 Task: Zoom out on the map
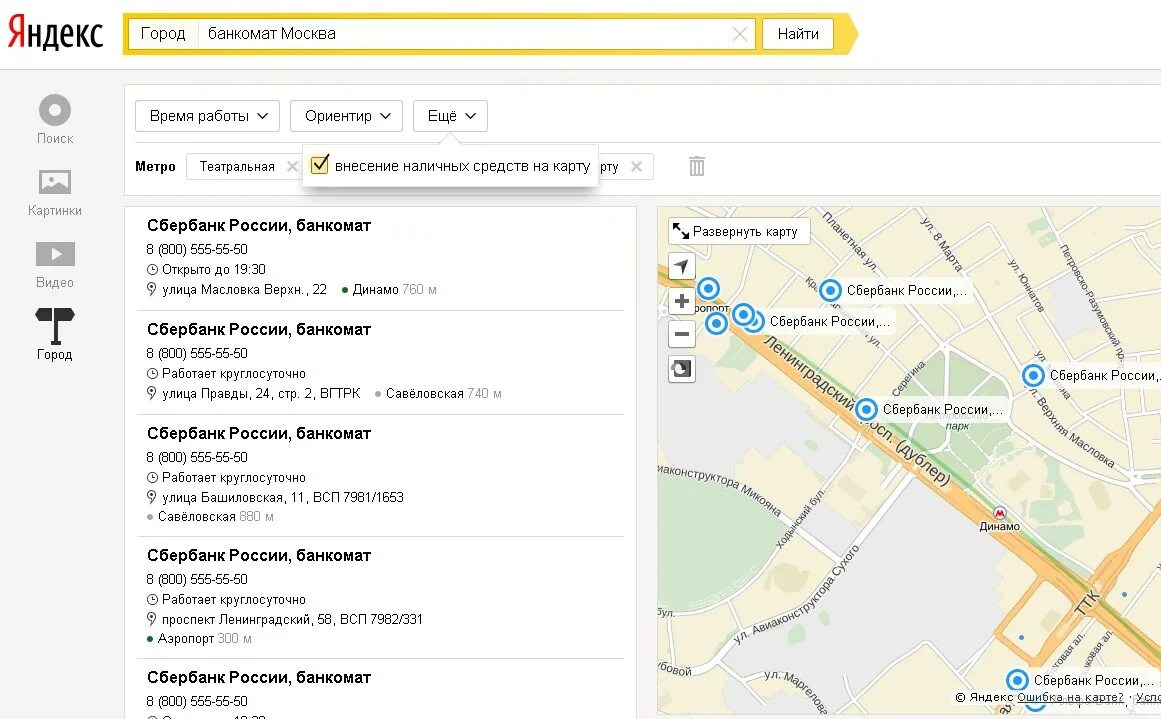[x=682, y=334]
